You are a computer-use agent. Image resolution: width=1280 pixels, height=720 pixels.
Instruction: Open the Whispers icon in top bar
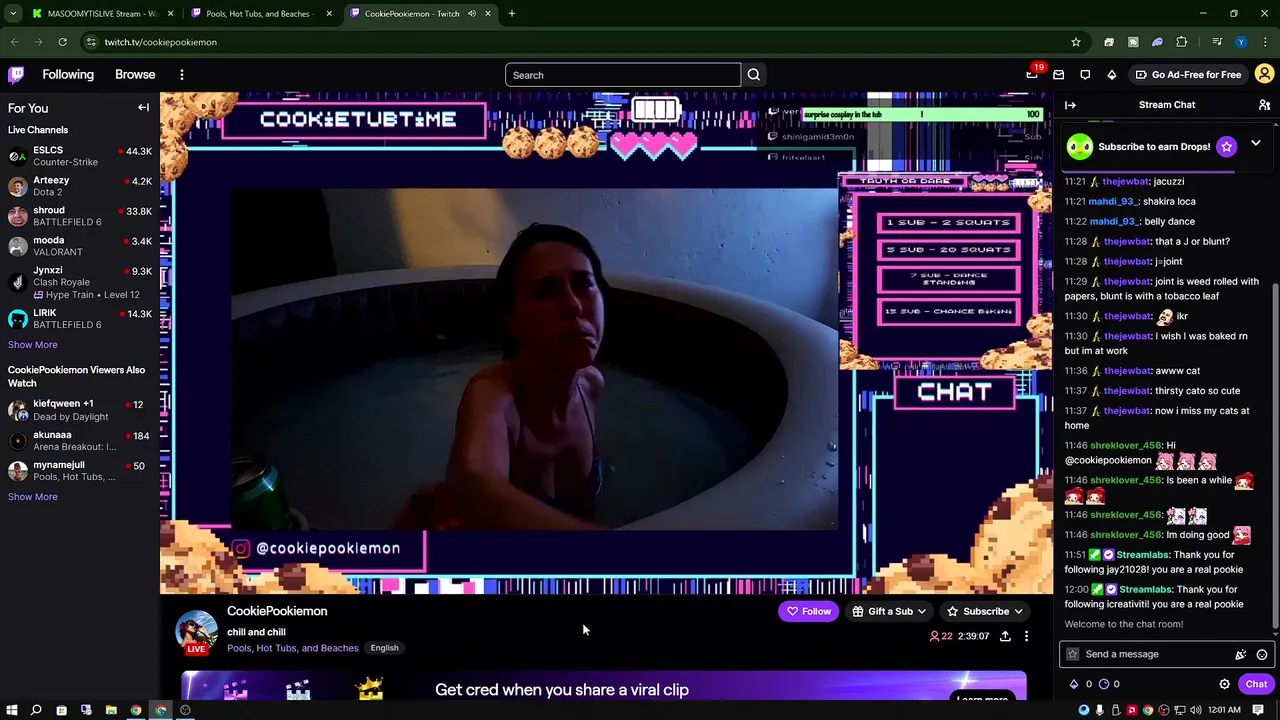tap(1058, 75)
